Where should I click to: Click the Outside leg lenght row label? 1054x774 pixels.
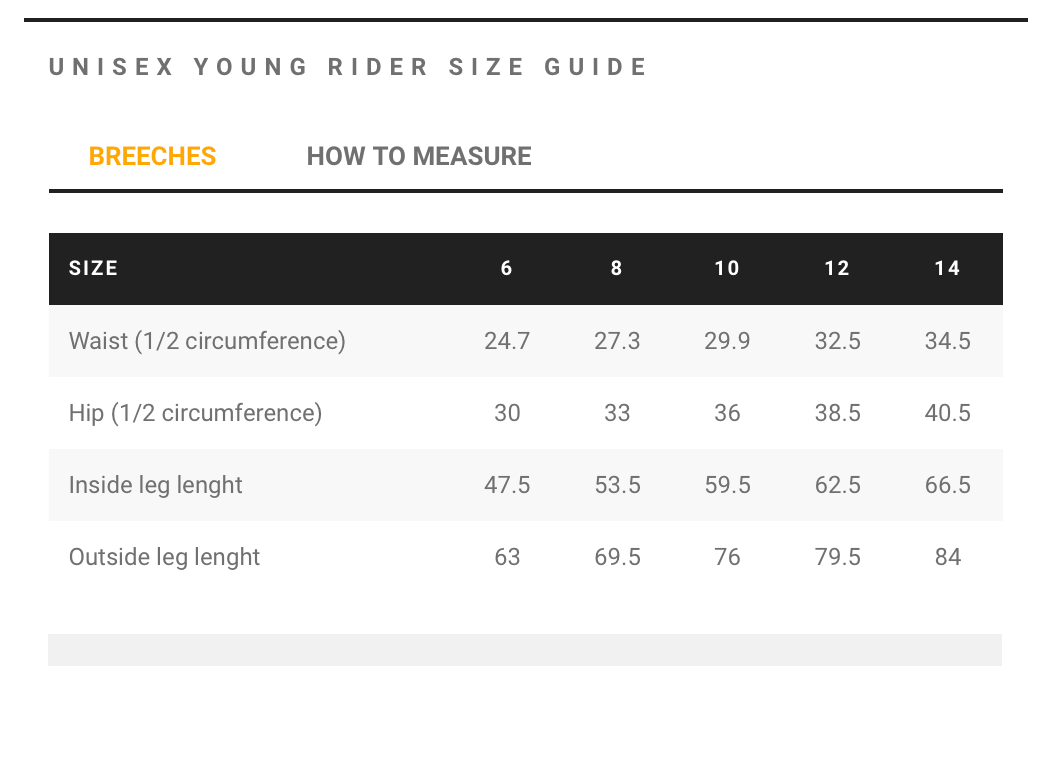tap(164, 556)
